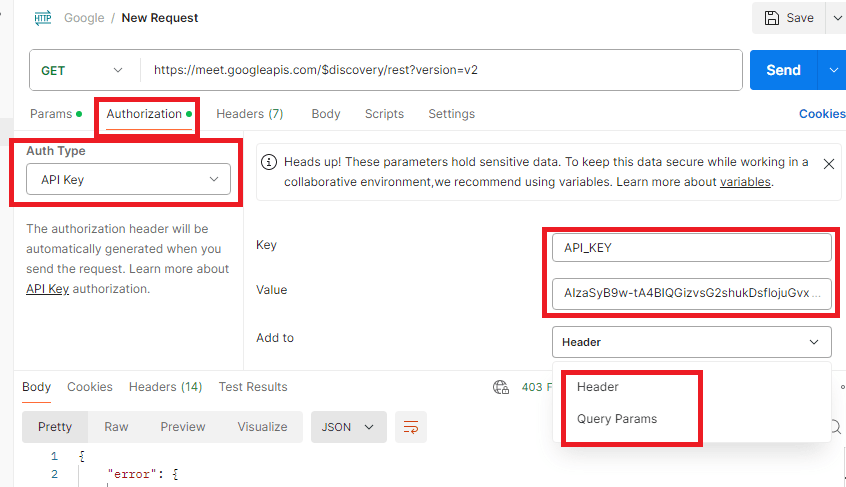Open the Add to Header dropdown
Viewport: 846px width, 487px height.
point(692,342)
